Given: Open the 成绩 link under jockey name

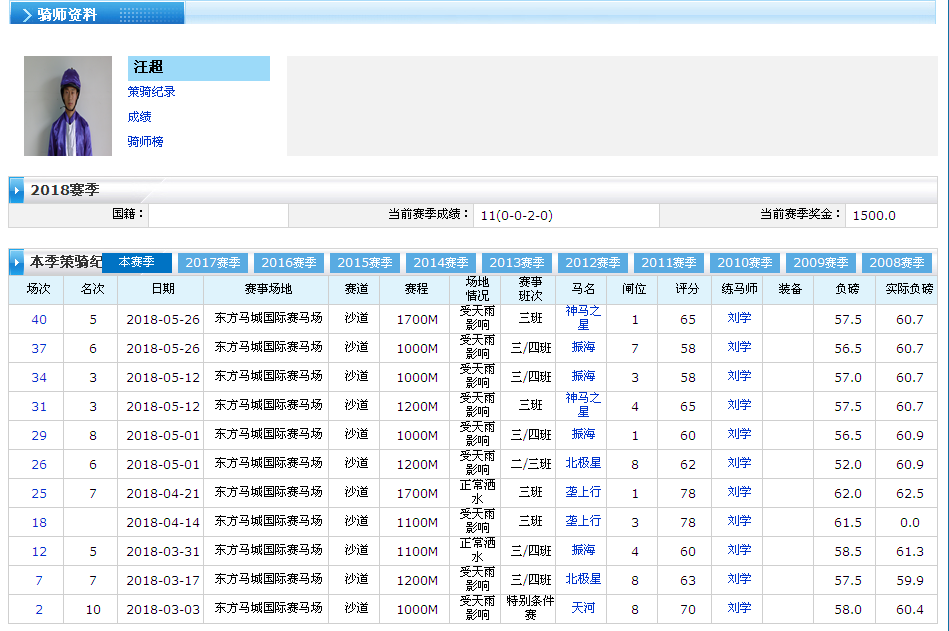Looking at the screenshot, I should click(140, 117).
